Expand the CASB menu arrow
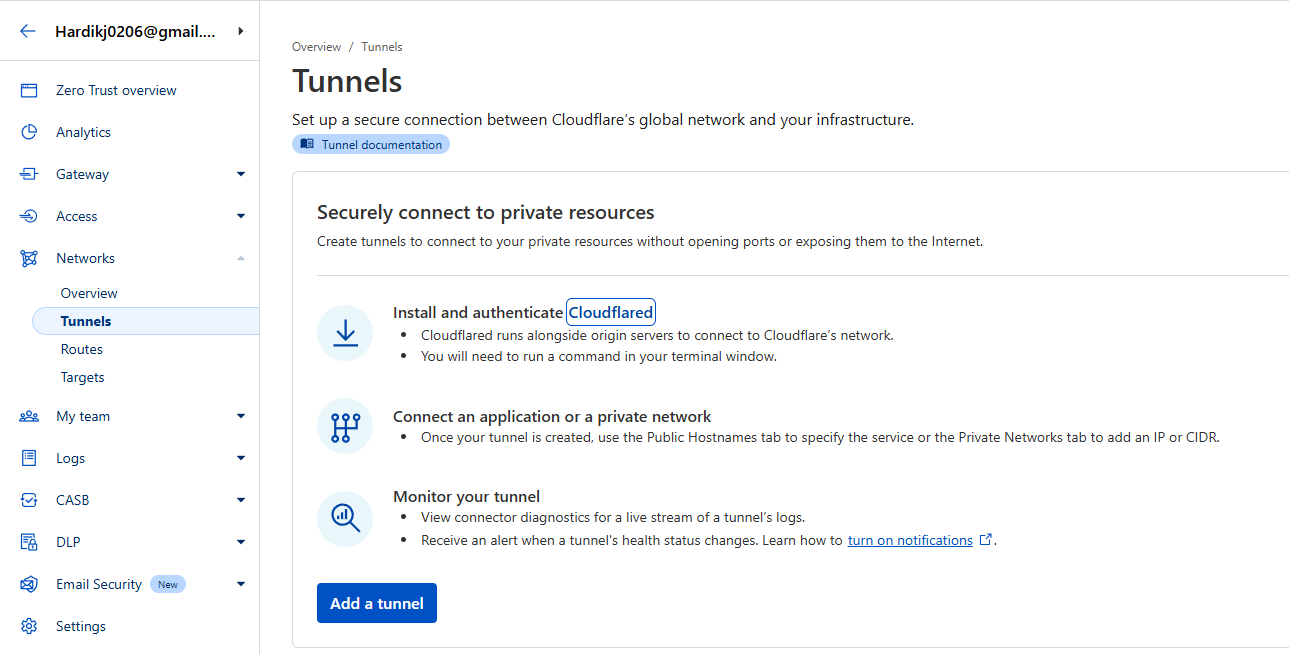1289x654 pixels. click(241, 500)
